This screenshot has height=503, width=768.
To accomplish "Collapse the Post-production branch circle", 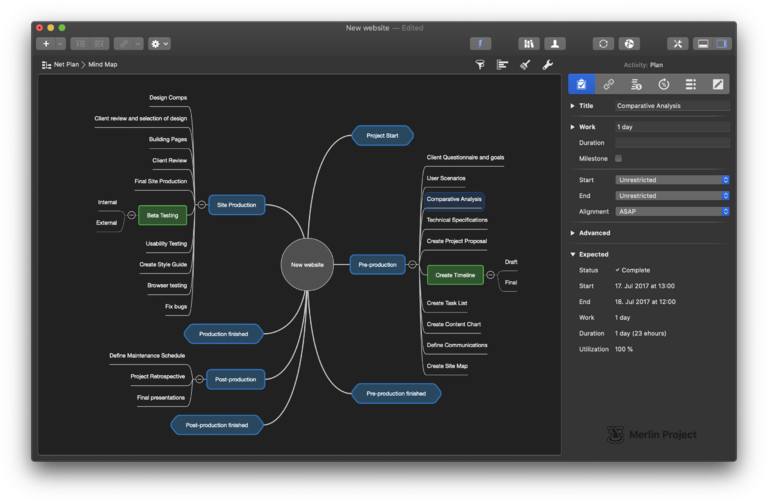I will (x=199, y=379).
